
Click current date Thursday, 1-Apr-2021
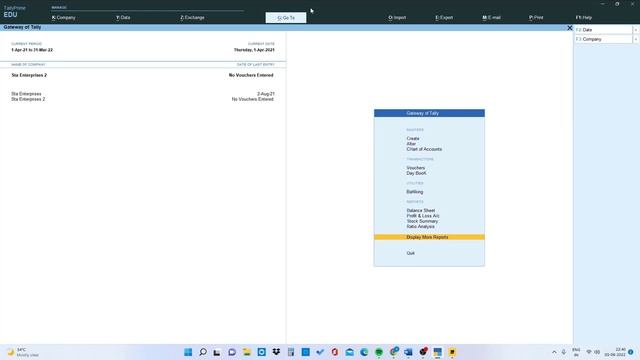point(254,50)
